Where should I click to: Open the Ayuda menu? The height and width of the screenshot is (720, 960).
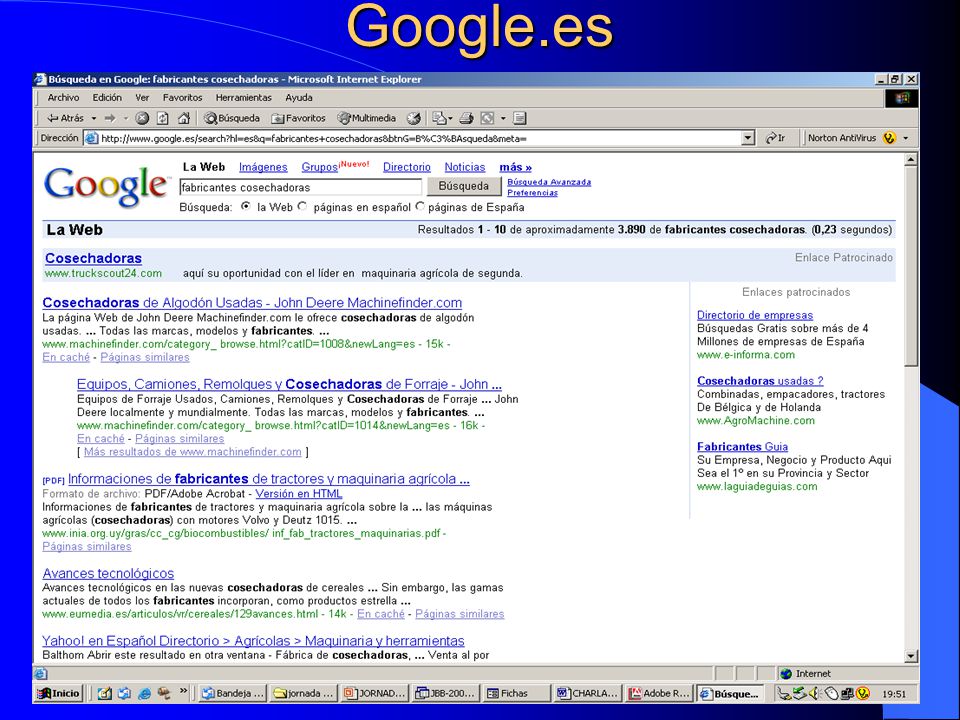299,97
